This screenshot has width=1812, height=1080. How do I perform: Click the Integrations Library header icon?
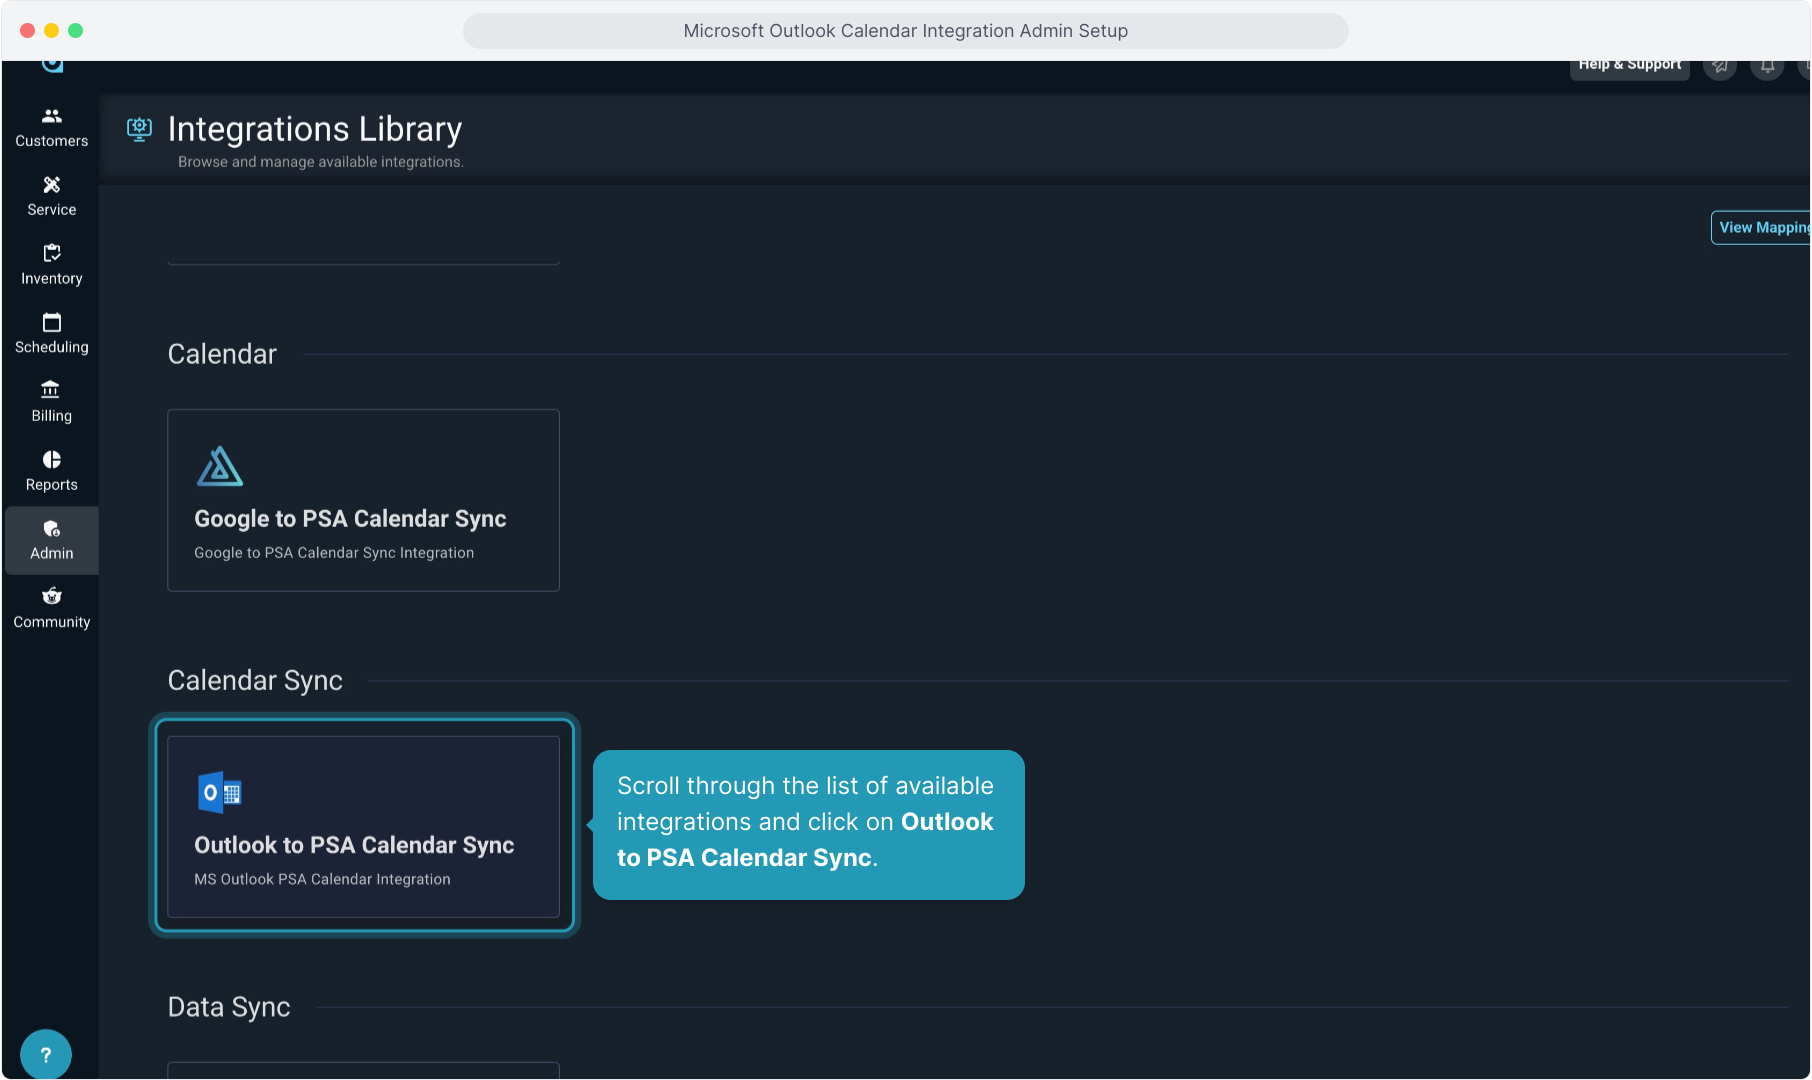click(139, 129)
